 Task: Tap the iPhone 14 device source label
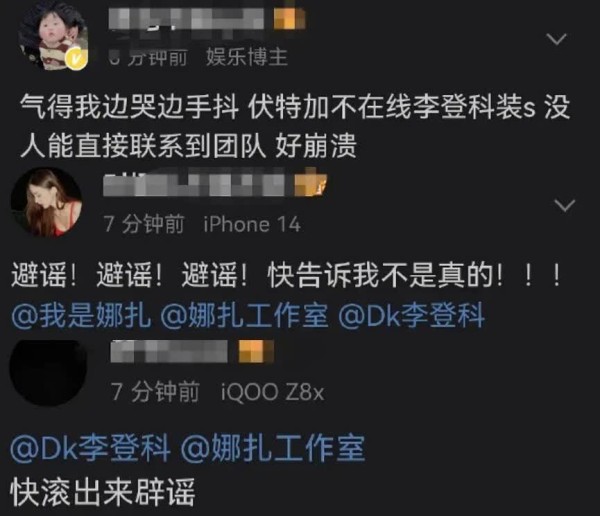pyautogui.click(x=251, y=224)
